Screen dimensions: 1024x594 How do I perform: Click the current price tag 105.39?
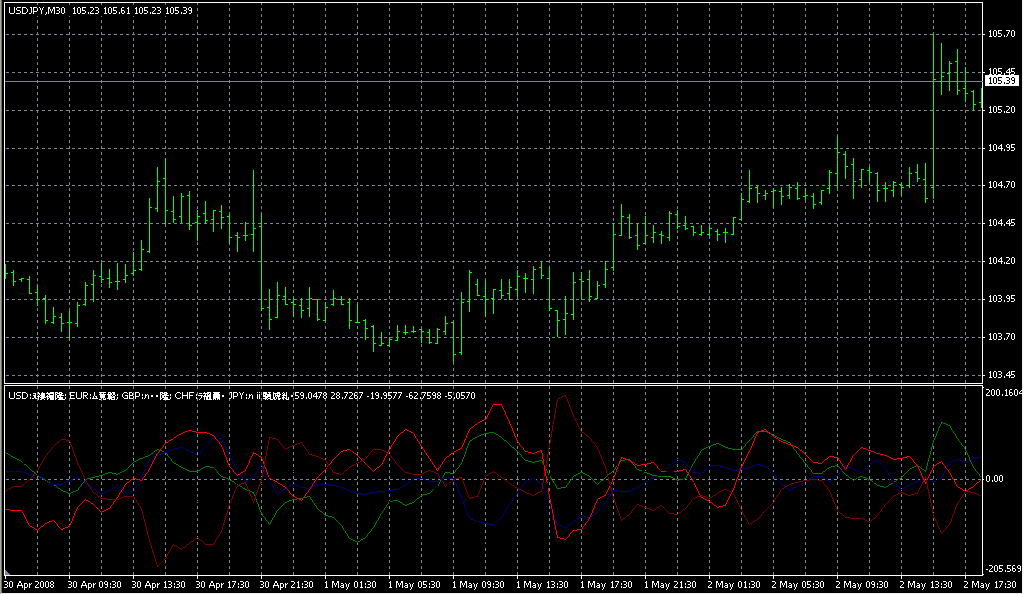coord(1002,80)
